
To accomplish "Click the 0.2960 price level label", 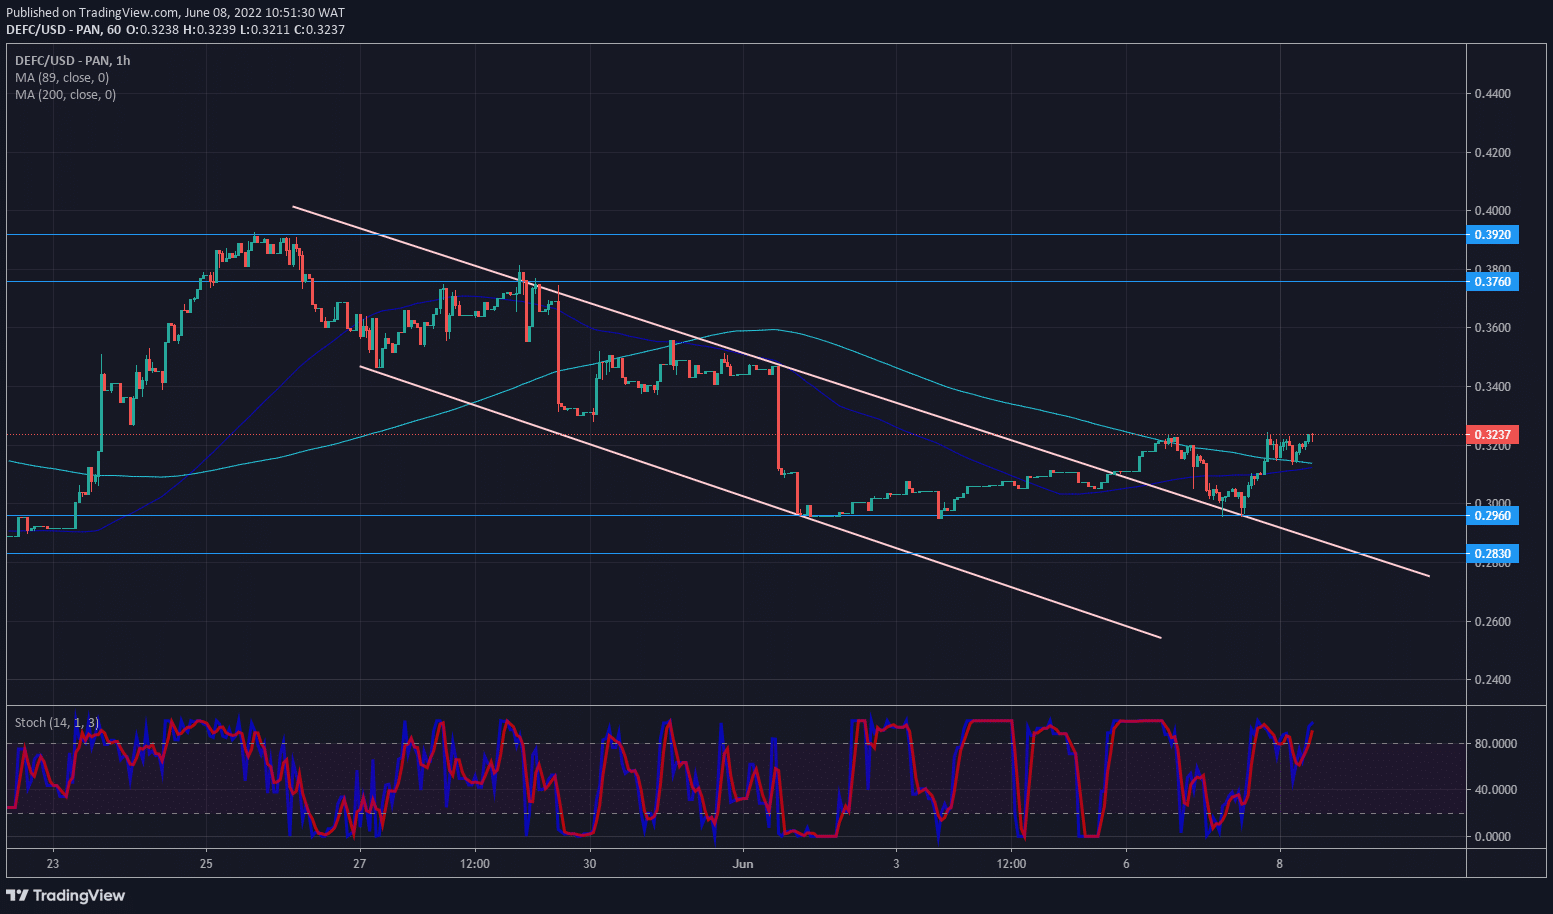I will [1493, 516].
